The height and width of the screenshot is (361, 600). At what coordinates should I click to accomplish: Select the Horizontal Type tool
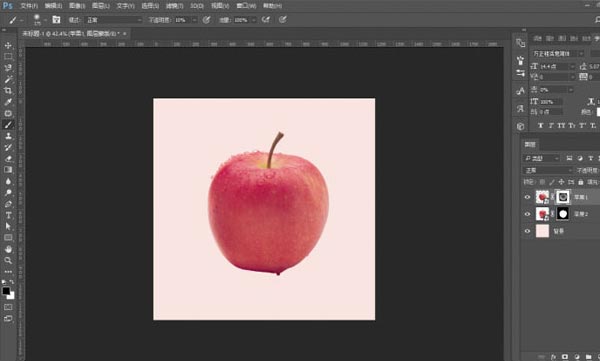[x=8, y=215]
